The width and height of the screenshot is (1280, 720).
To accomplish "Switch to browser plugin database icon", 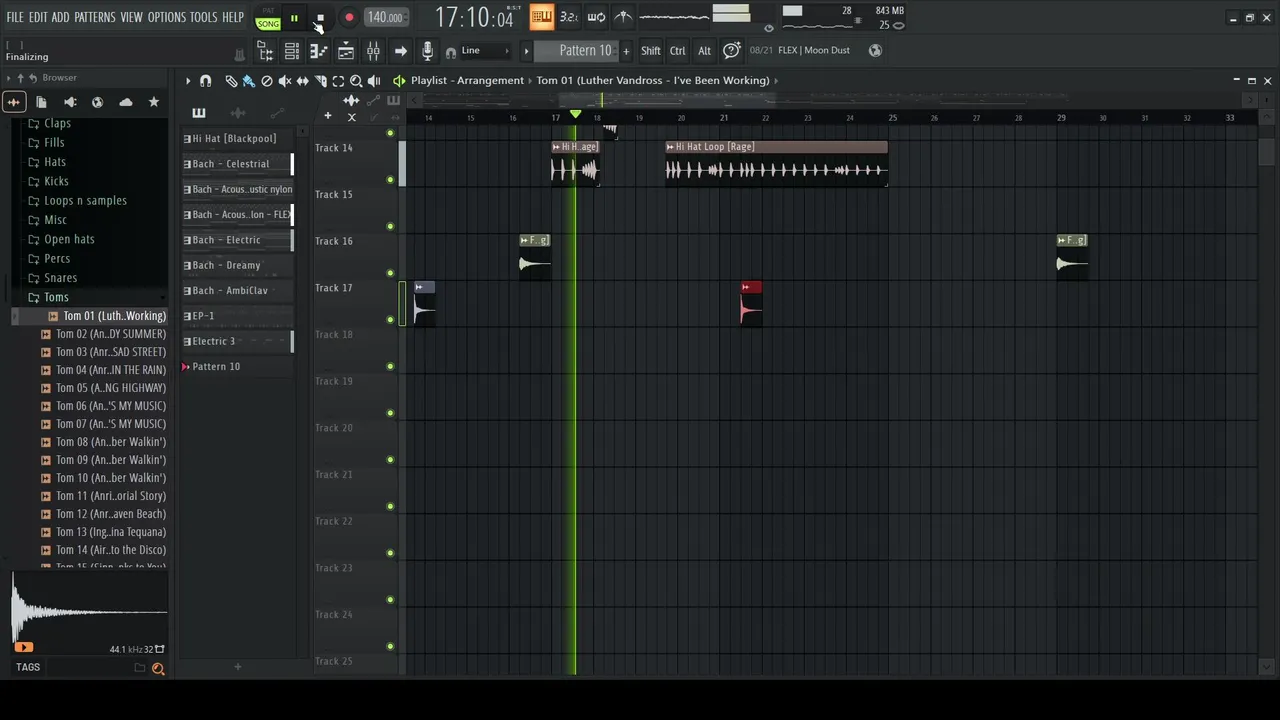I will pyautogui.click(x=69, y=102).
